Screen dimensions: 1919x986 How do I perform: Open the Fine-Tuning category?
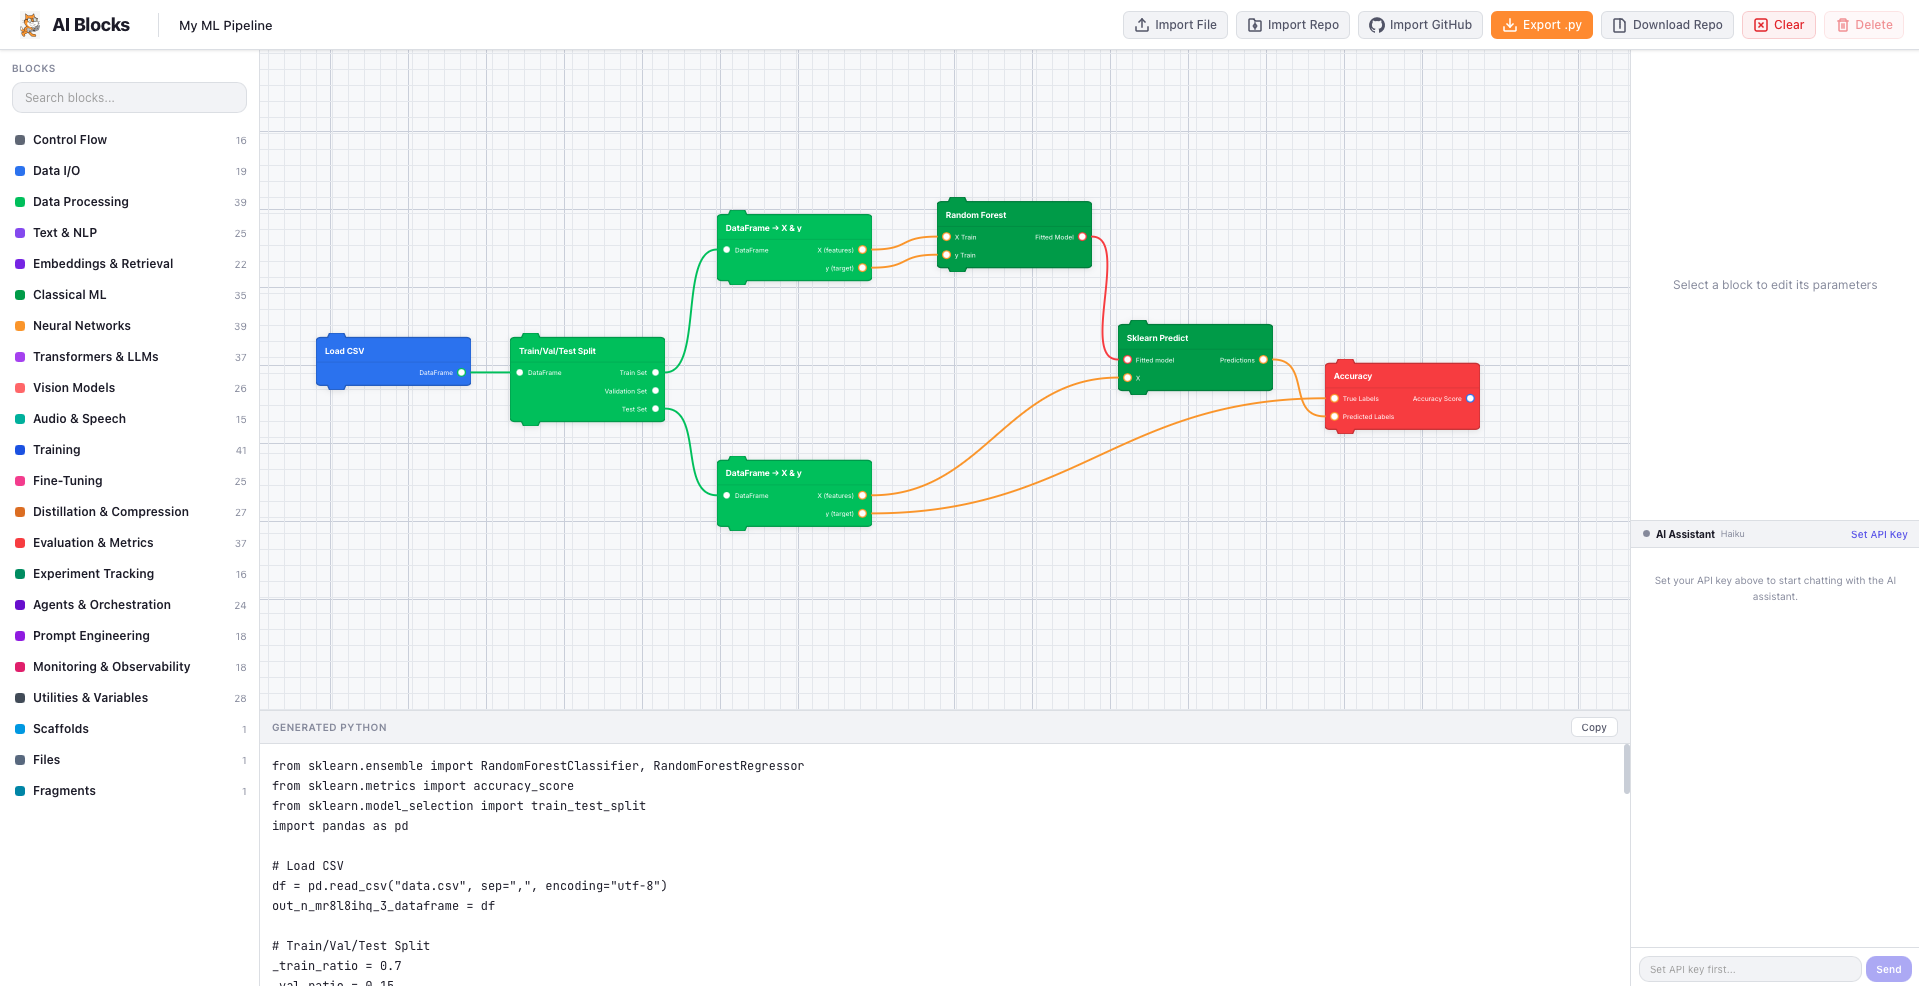tap(130, 481)
